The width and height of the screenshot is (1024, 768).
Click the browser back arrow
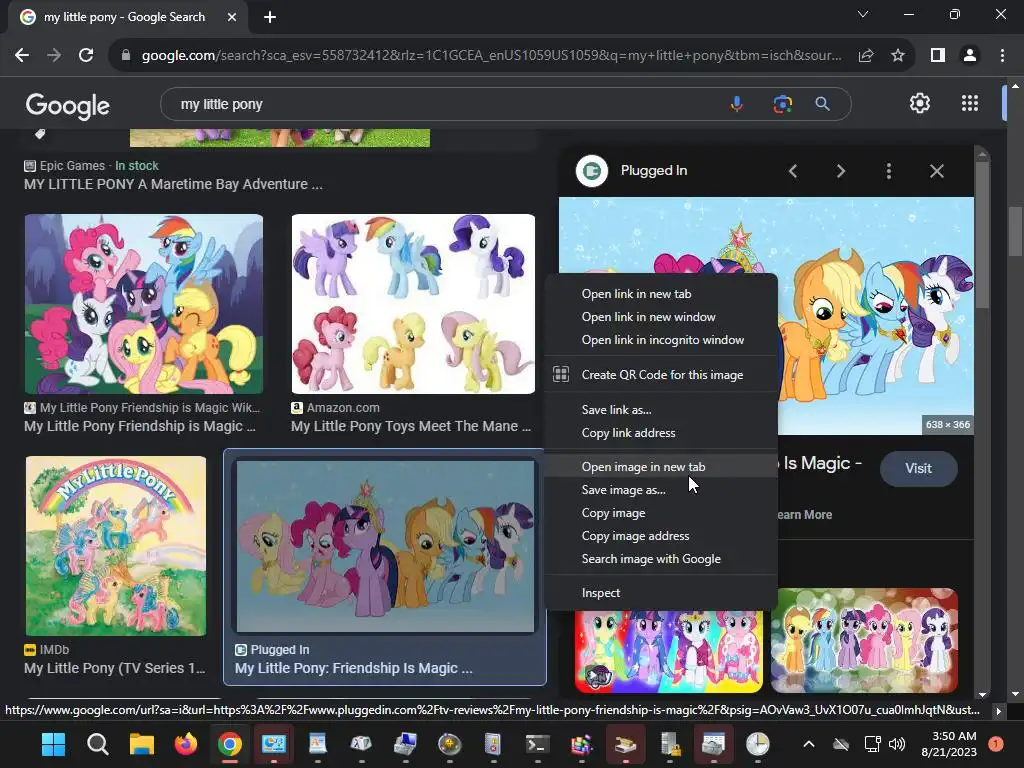[x=22, y=56]
